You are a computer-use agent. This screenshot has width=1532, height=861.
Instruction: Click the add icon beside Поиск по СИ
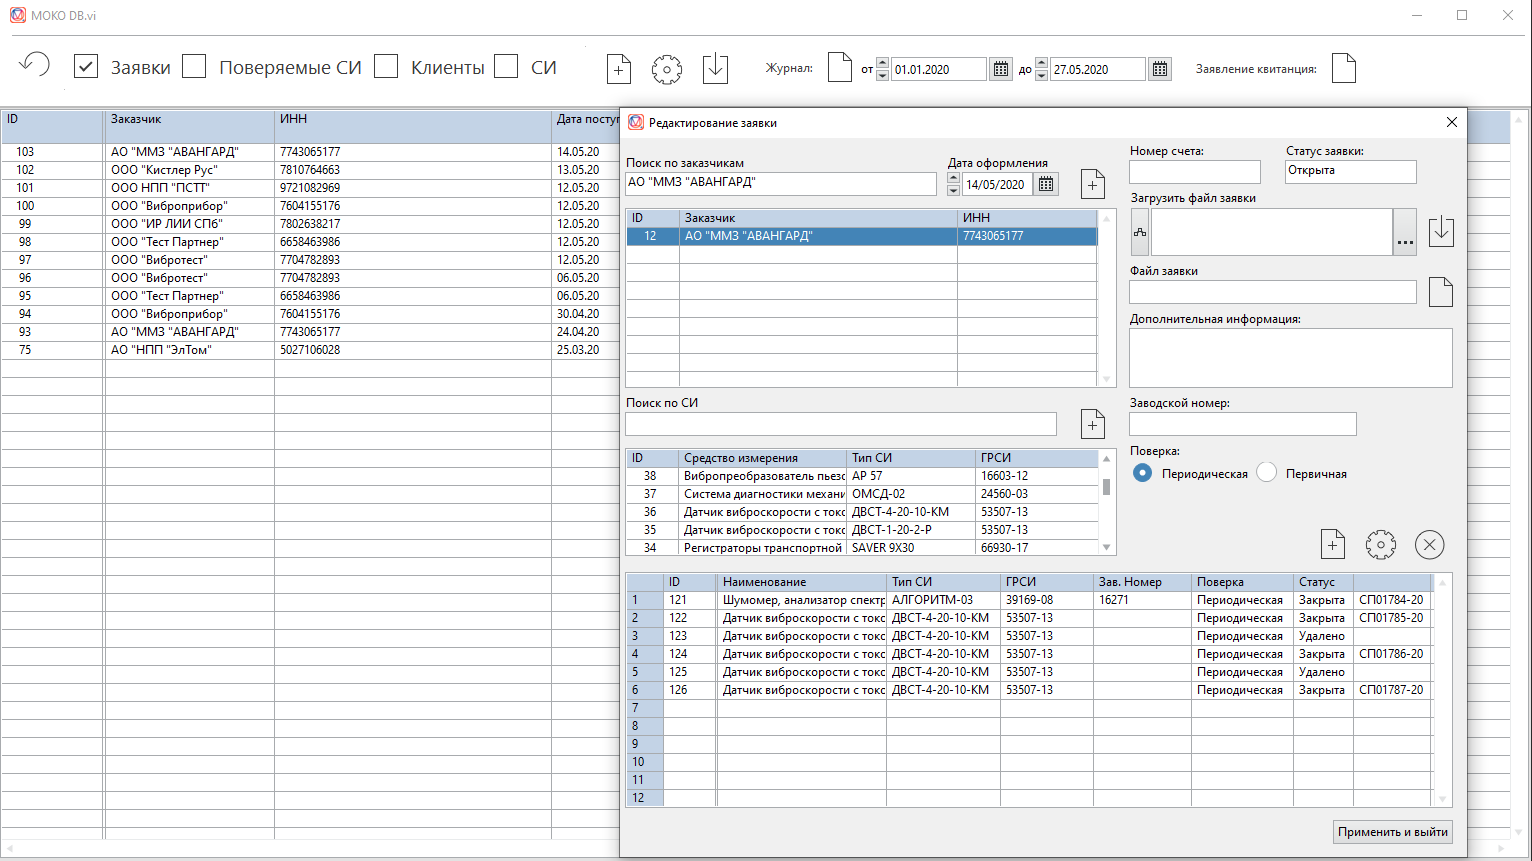coord(1093,425)
